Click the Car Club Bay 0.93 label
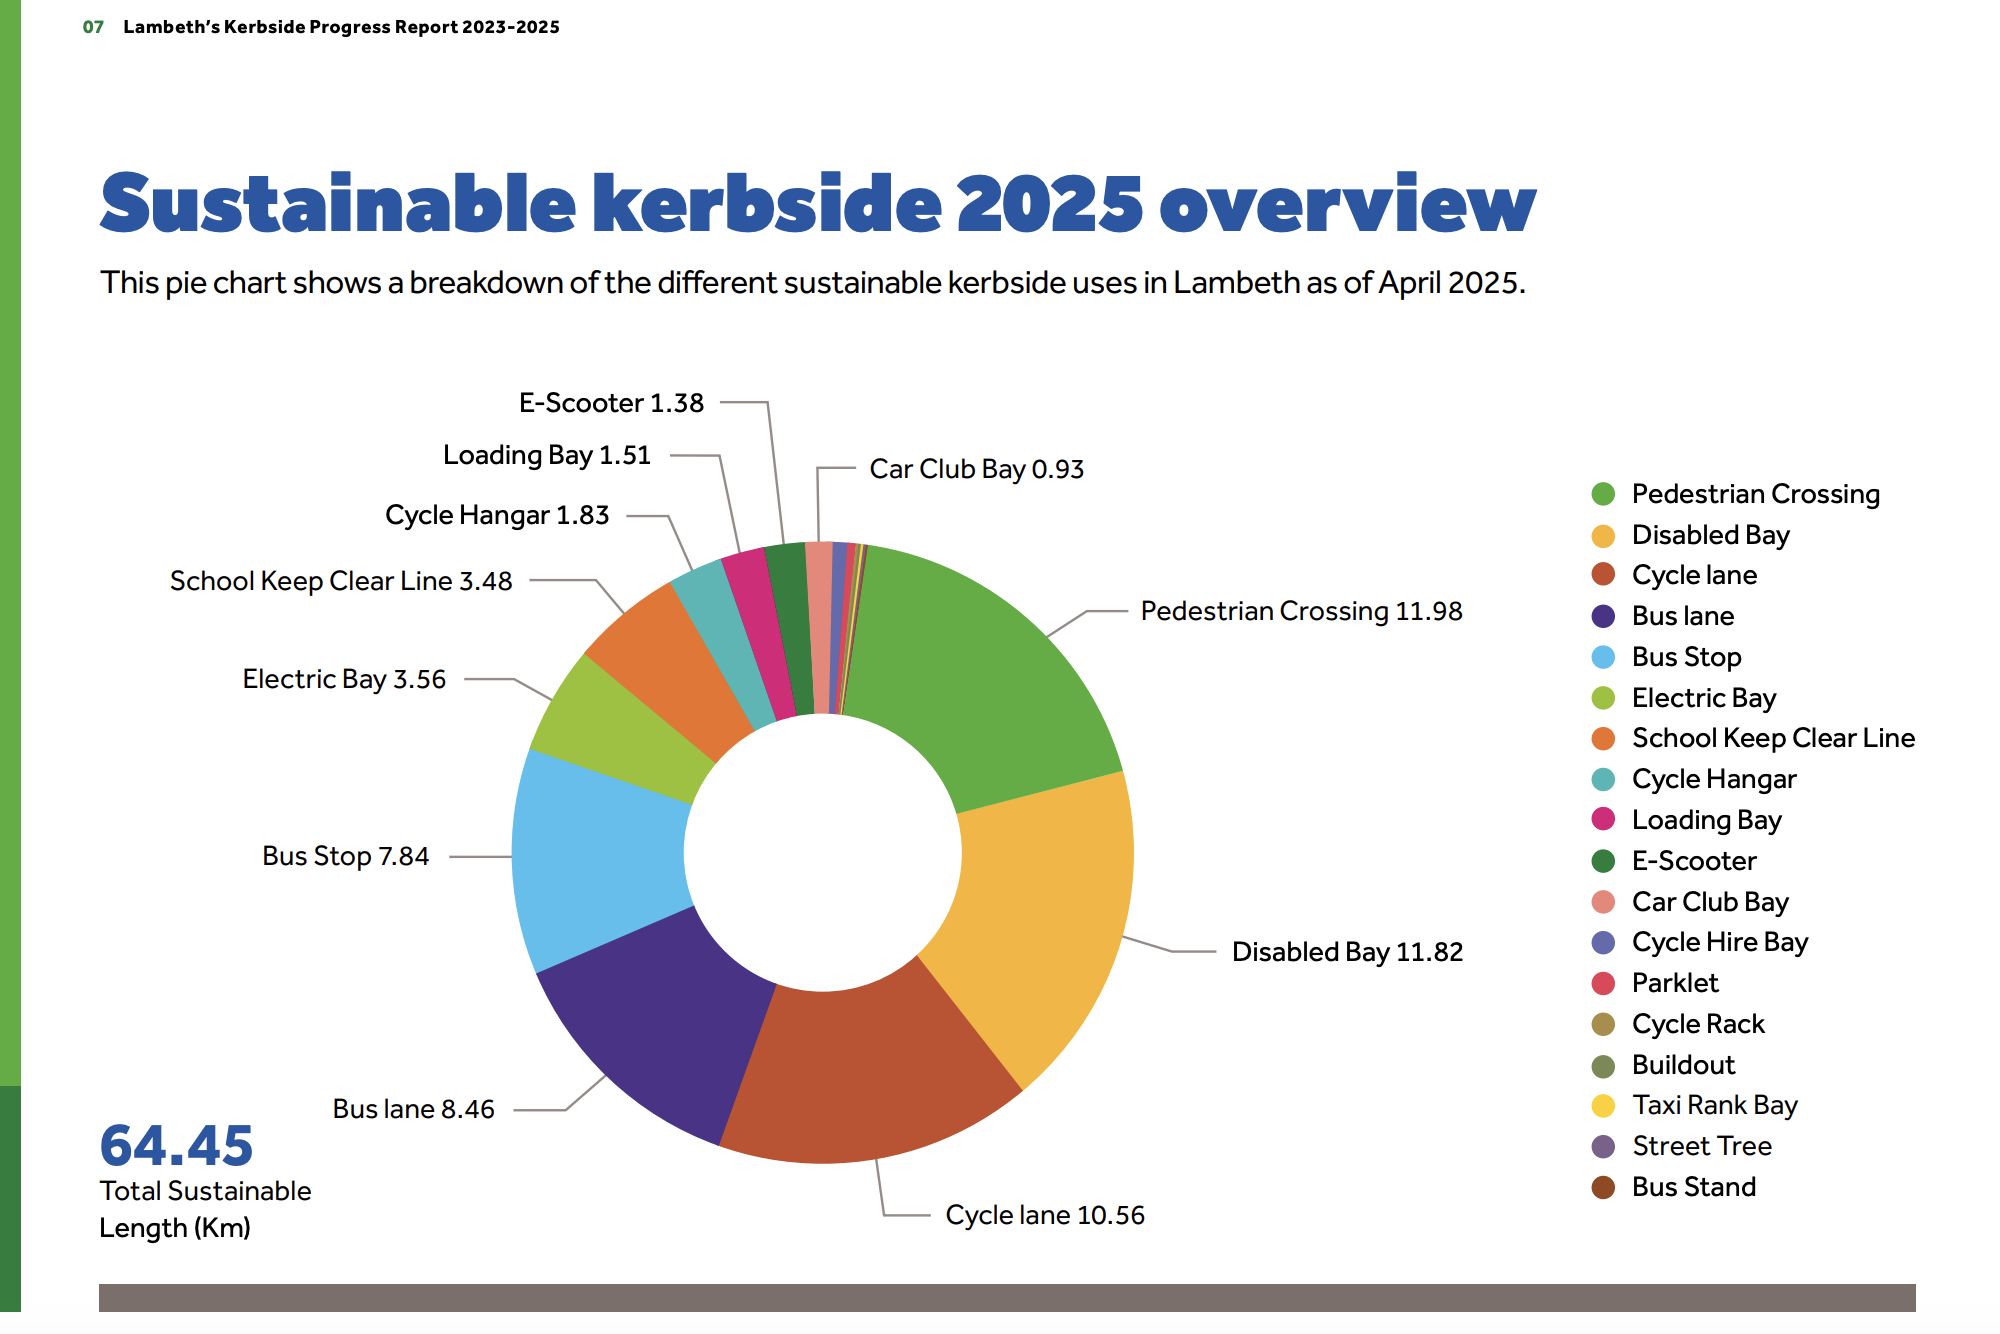2000x1334 pixels. coord(976,469)
